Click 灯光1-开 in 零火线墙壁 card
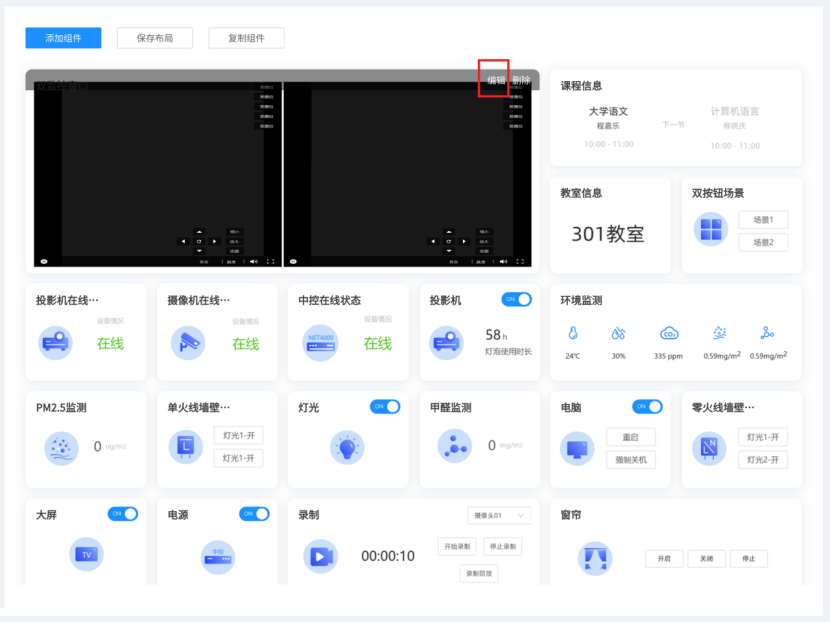The image size is (830, 622). pos(763,437)
